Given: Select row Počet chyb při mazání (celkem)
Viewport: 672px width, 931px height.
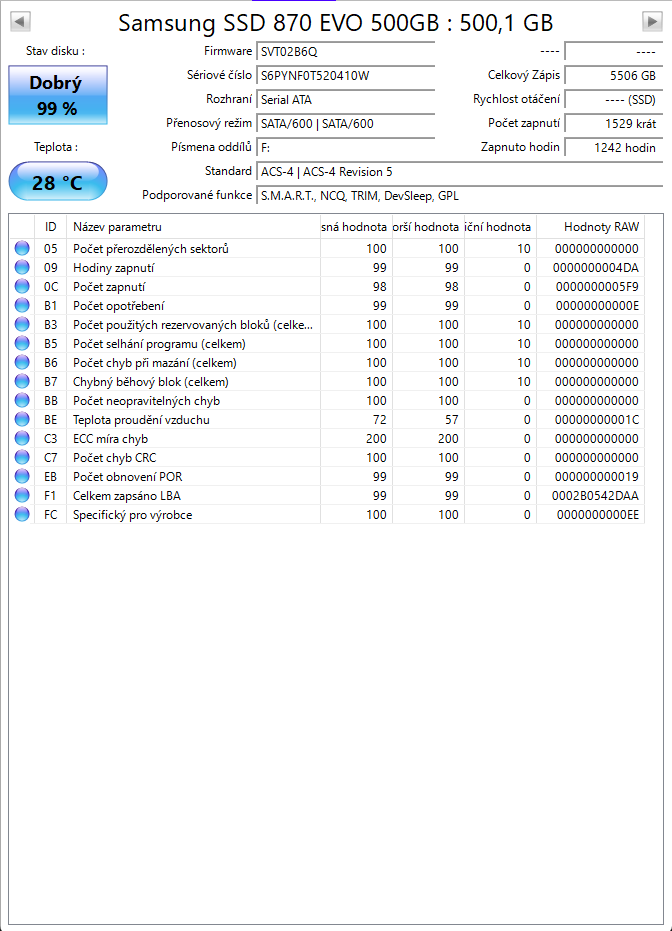Looking at the screenshot, I should click(327, 362).
